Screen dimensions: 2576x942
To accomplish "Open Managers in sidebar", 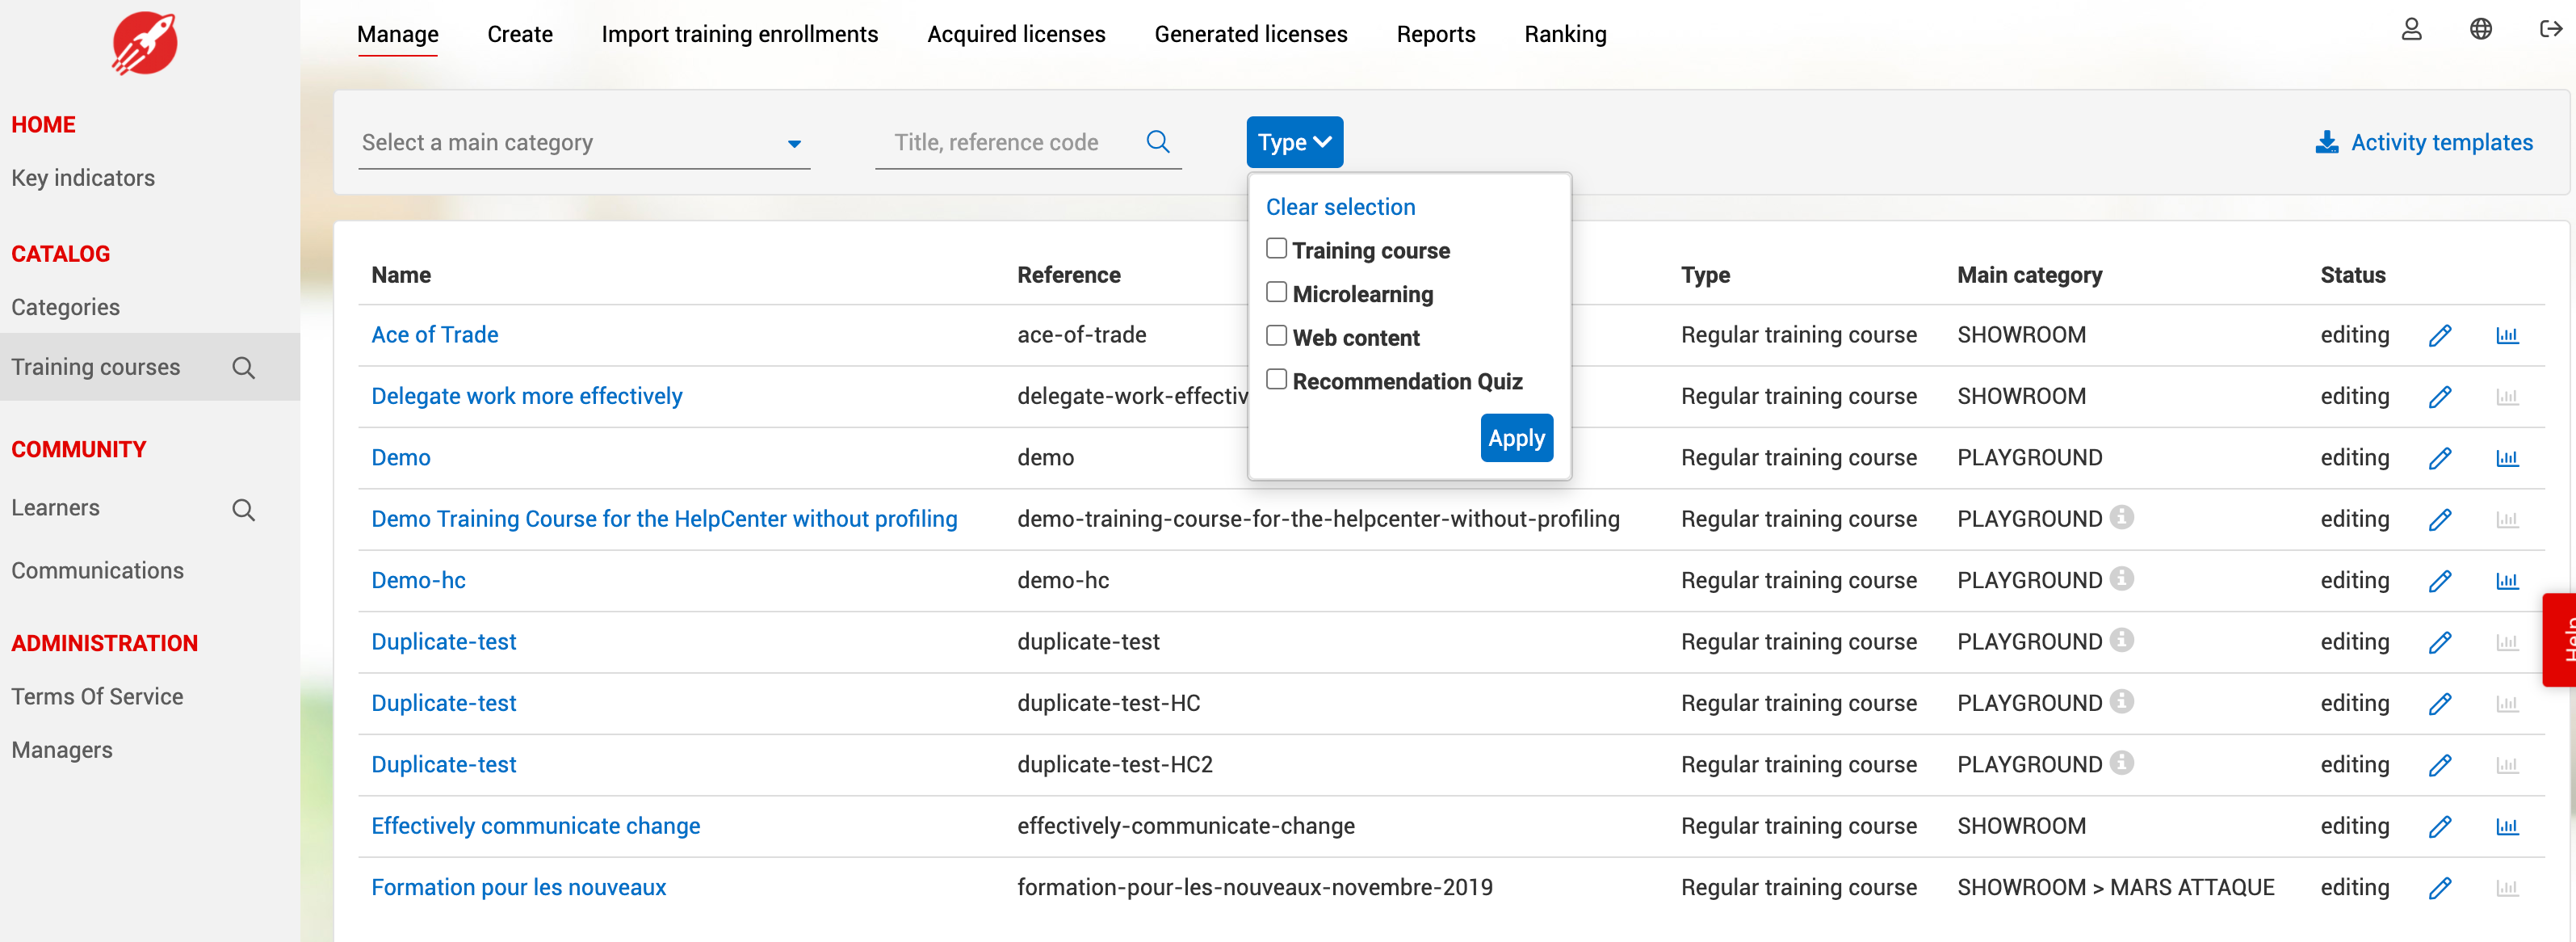I will tap(61, 750).
